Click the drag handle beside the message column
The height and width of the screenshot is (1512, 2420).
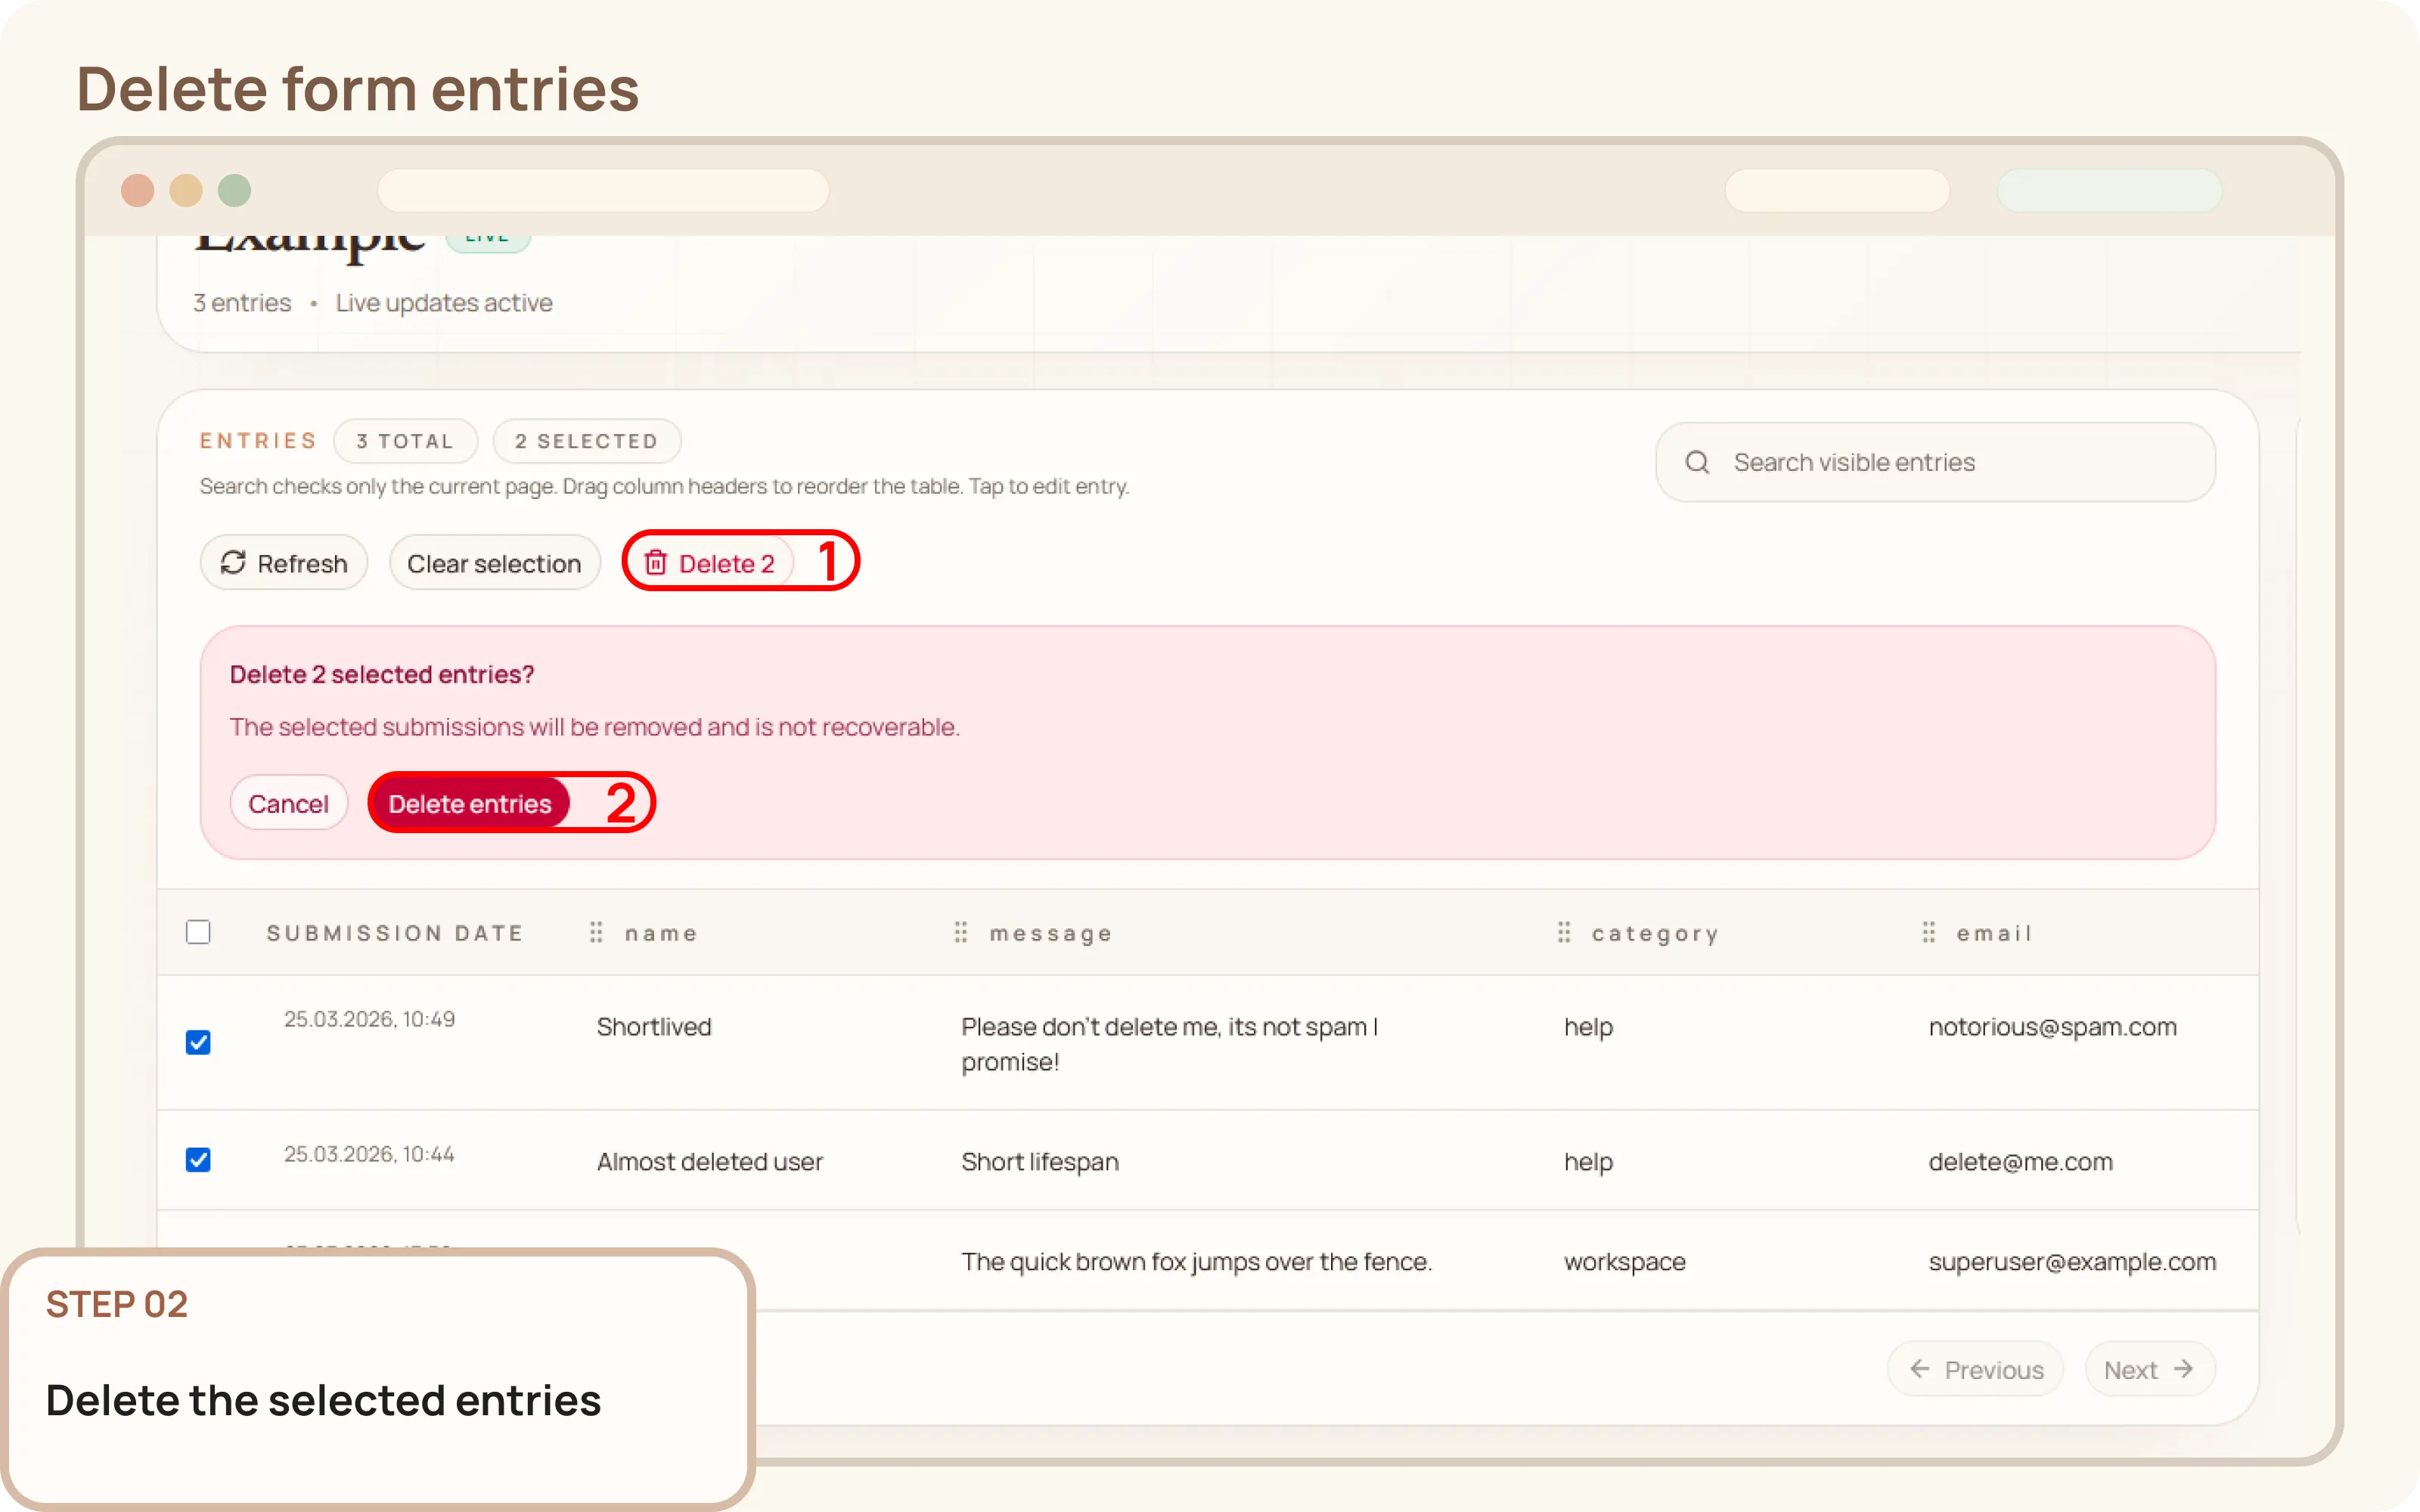961,932
